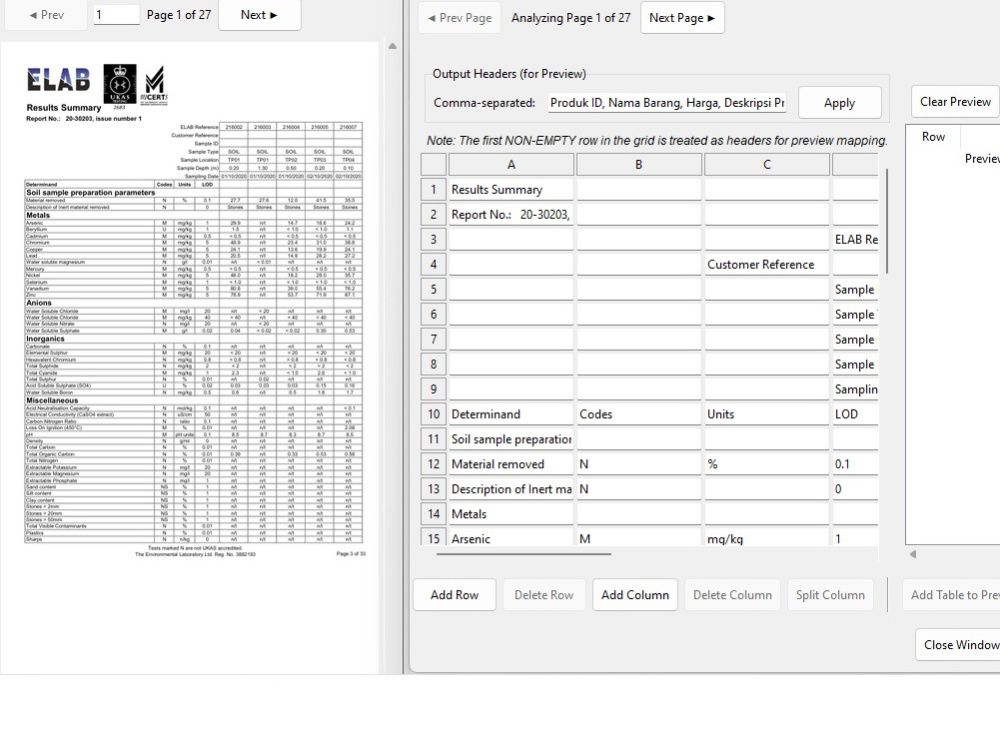This screenshot has height=749, width=1000.
Task: Select column C header
Action: [767, 165]
